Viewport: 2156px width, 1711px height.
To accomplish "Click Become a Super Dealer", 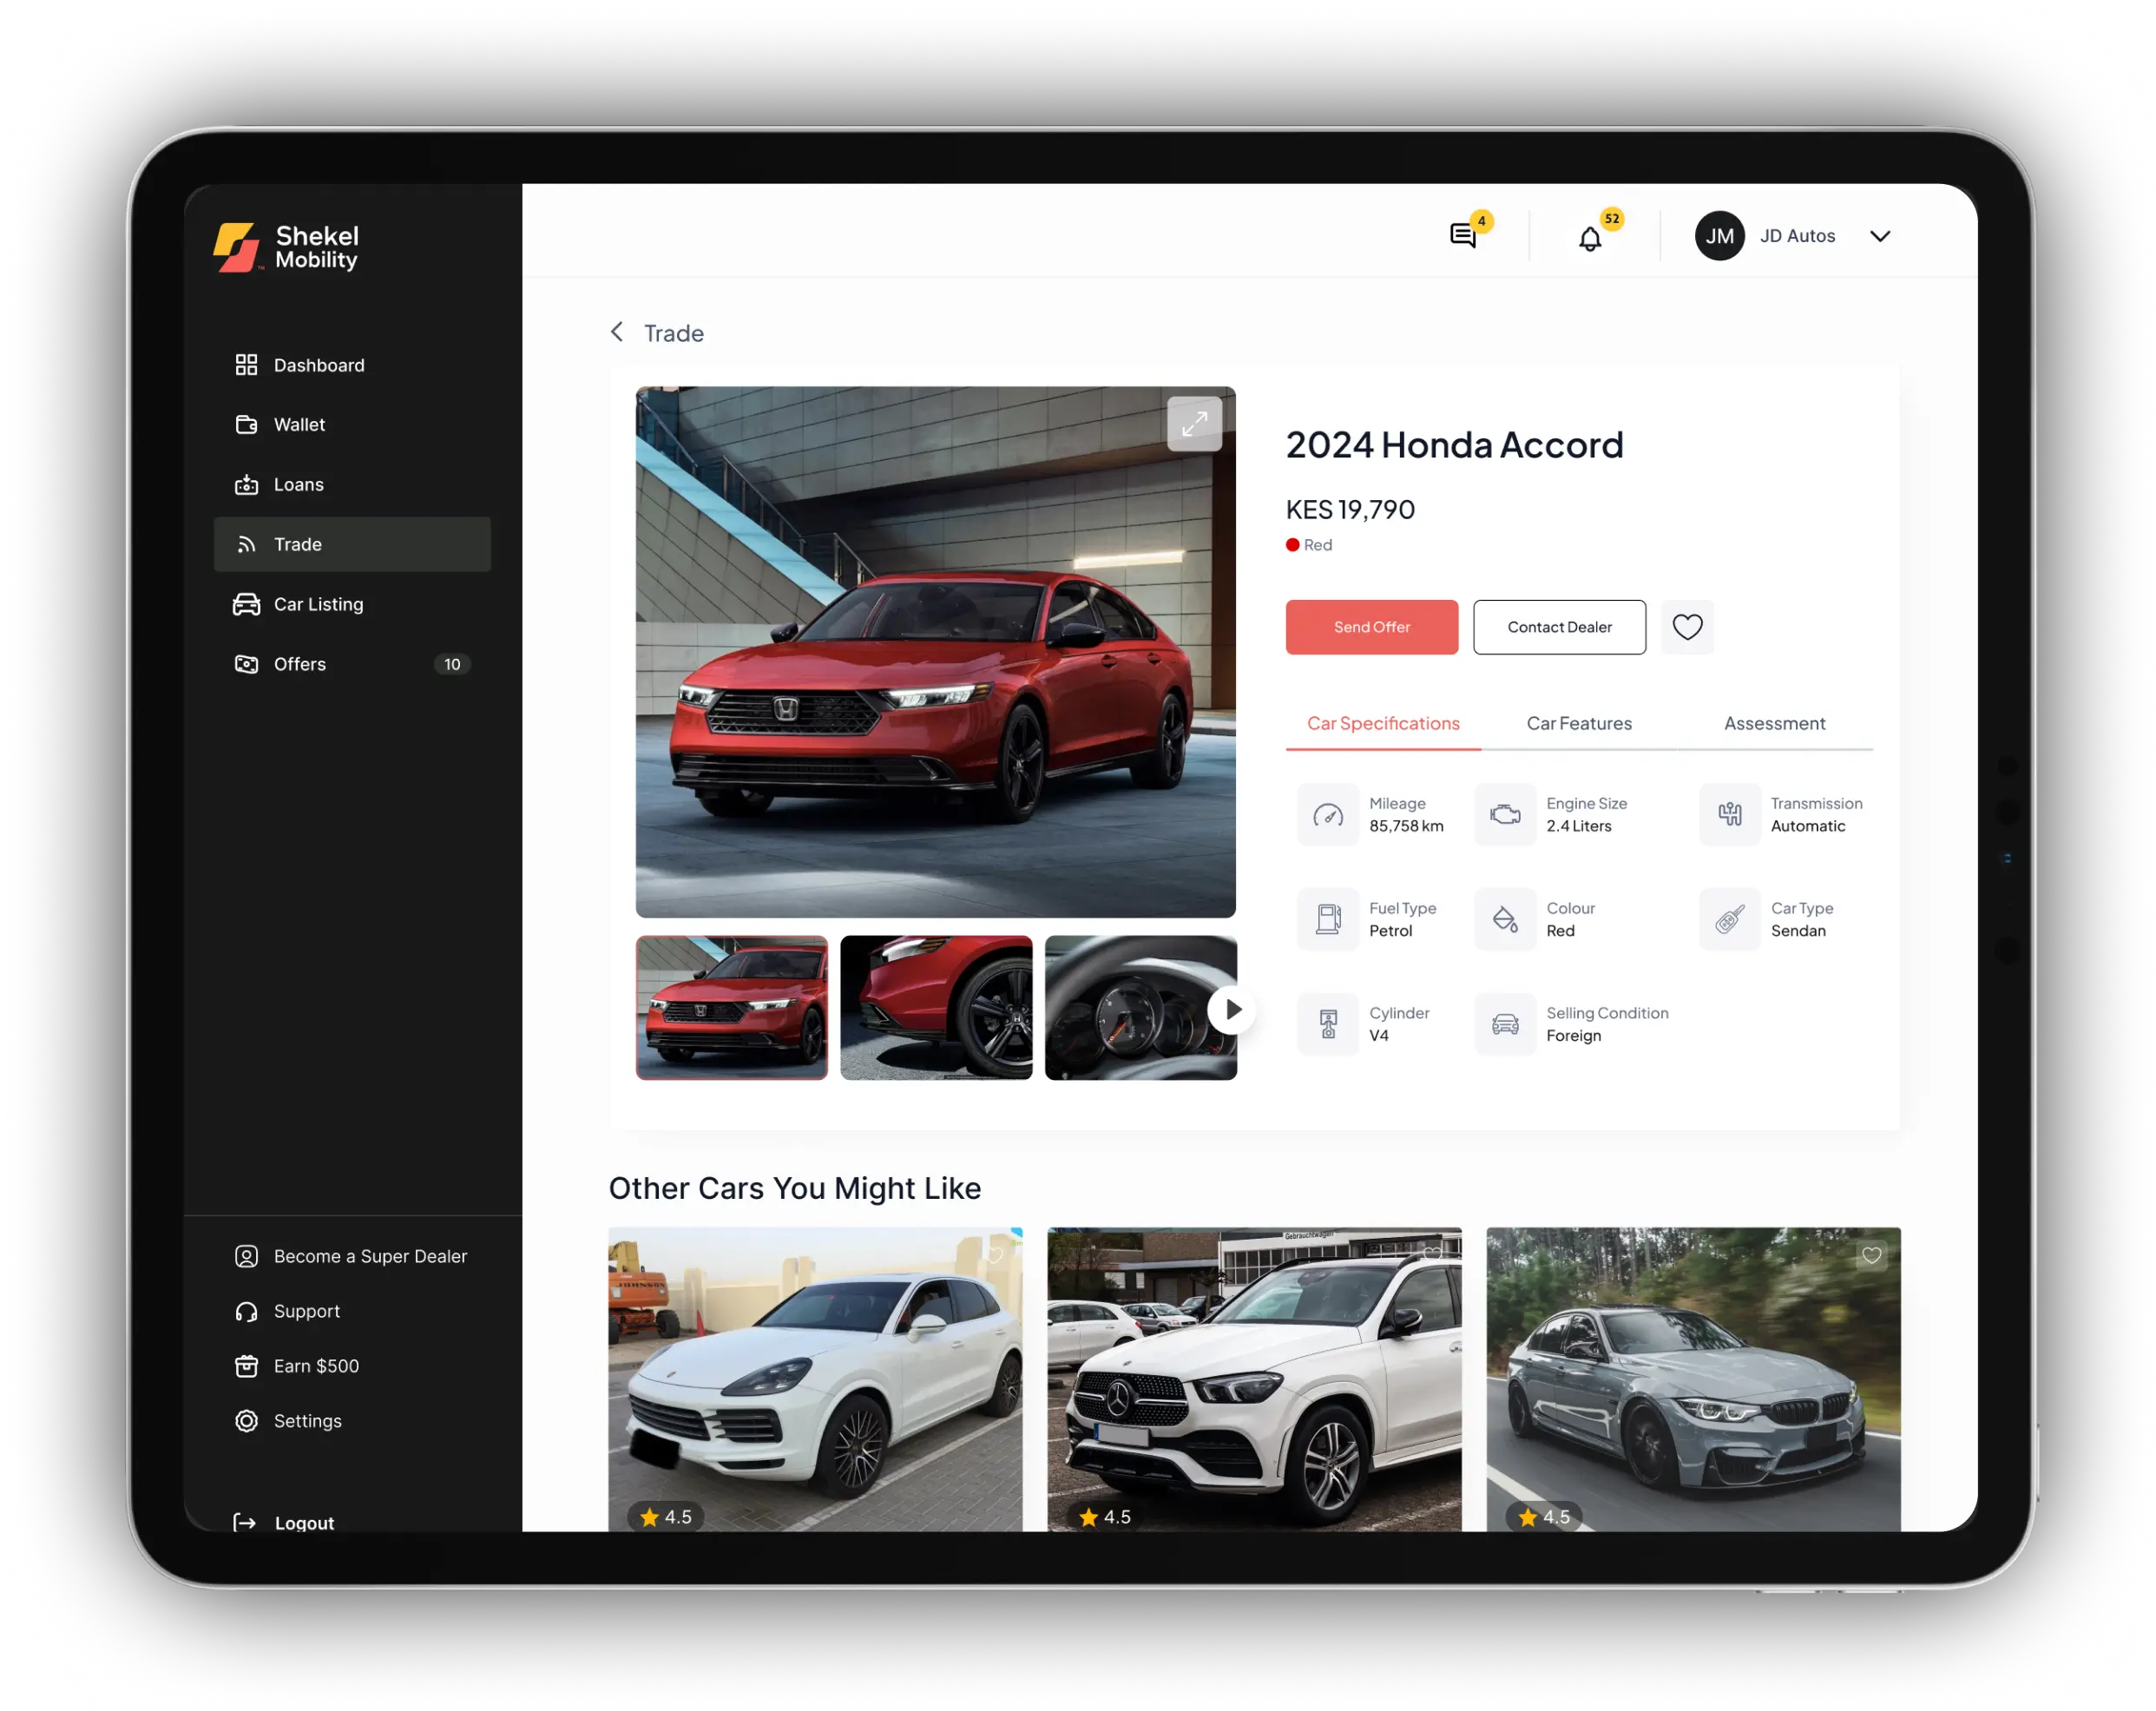I will [352, 1256].
